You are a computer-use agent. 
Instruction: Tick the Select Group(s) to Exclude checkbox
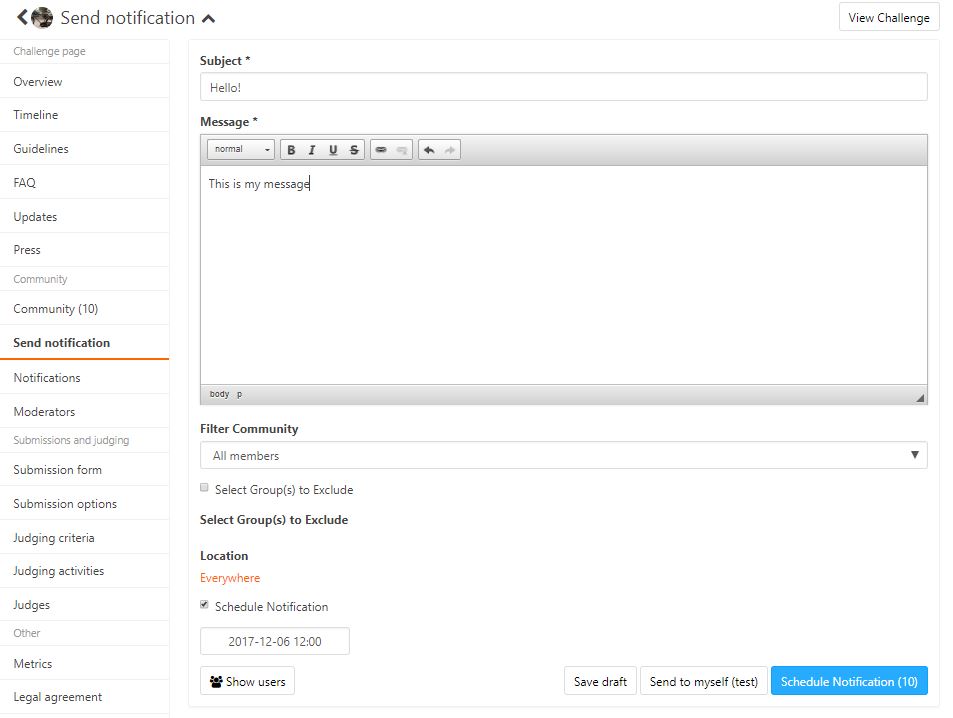coord(204,488)
